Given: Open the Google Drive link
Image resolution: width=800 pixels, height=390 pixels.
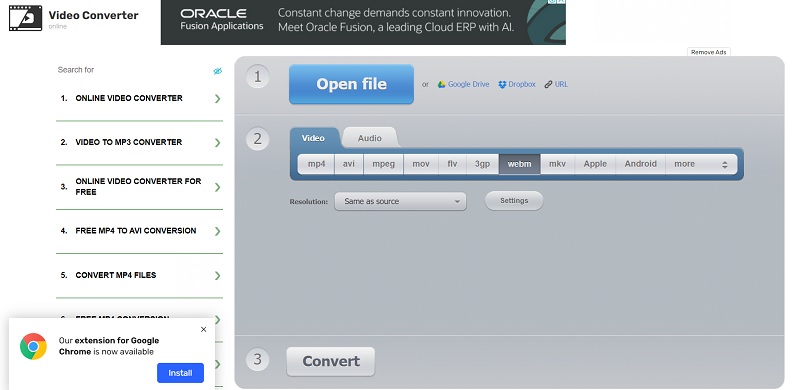Looking at the screenshot, I should tap(468, 85).
